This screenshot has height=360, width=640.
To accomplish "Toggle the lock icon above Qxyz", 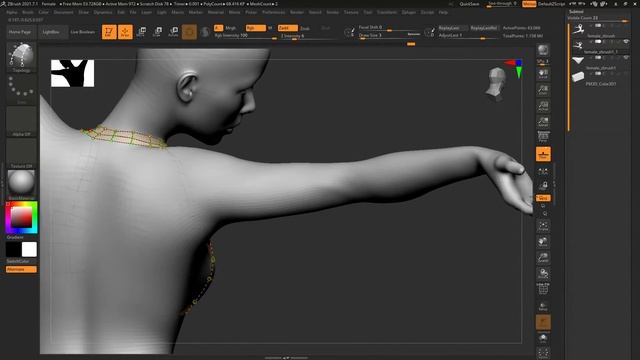I will (x=543, y=186).
